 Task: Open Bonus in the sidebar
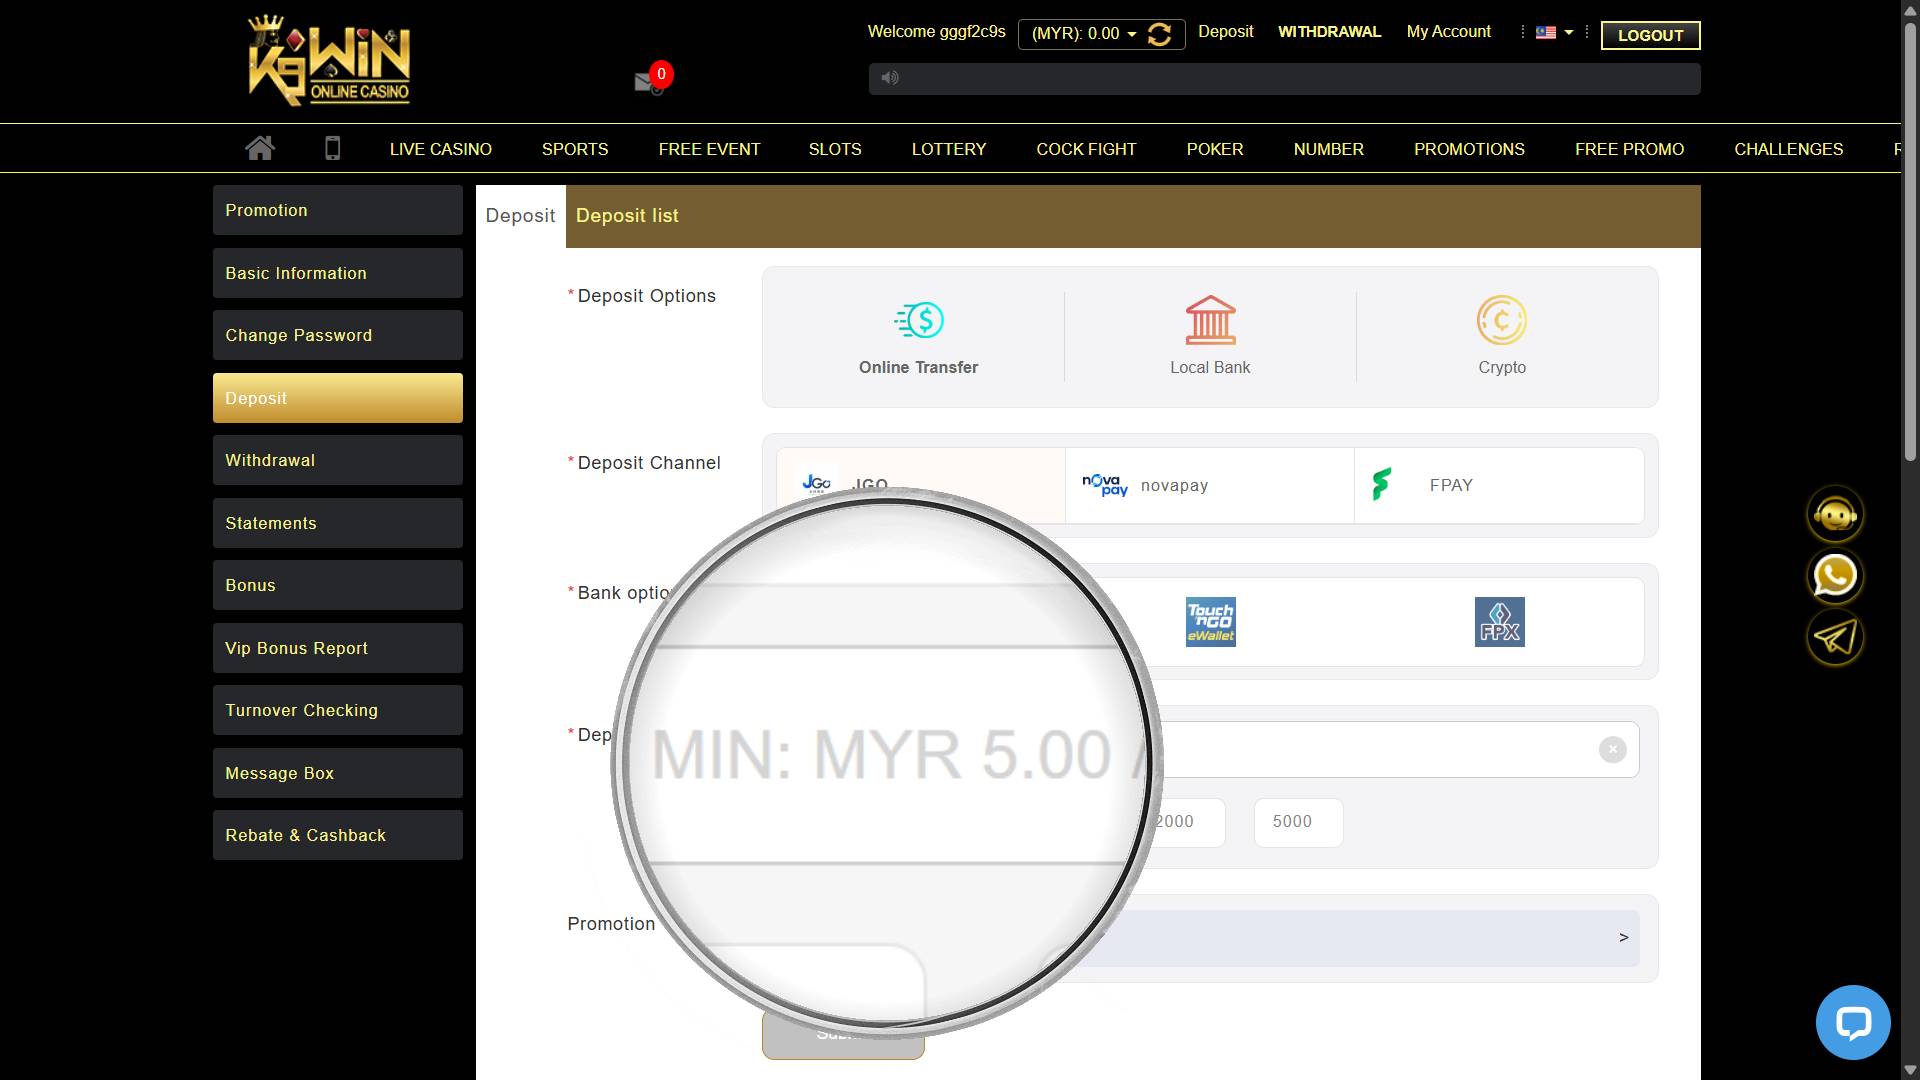[x=338, y=585]
